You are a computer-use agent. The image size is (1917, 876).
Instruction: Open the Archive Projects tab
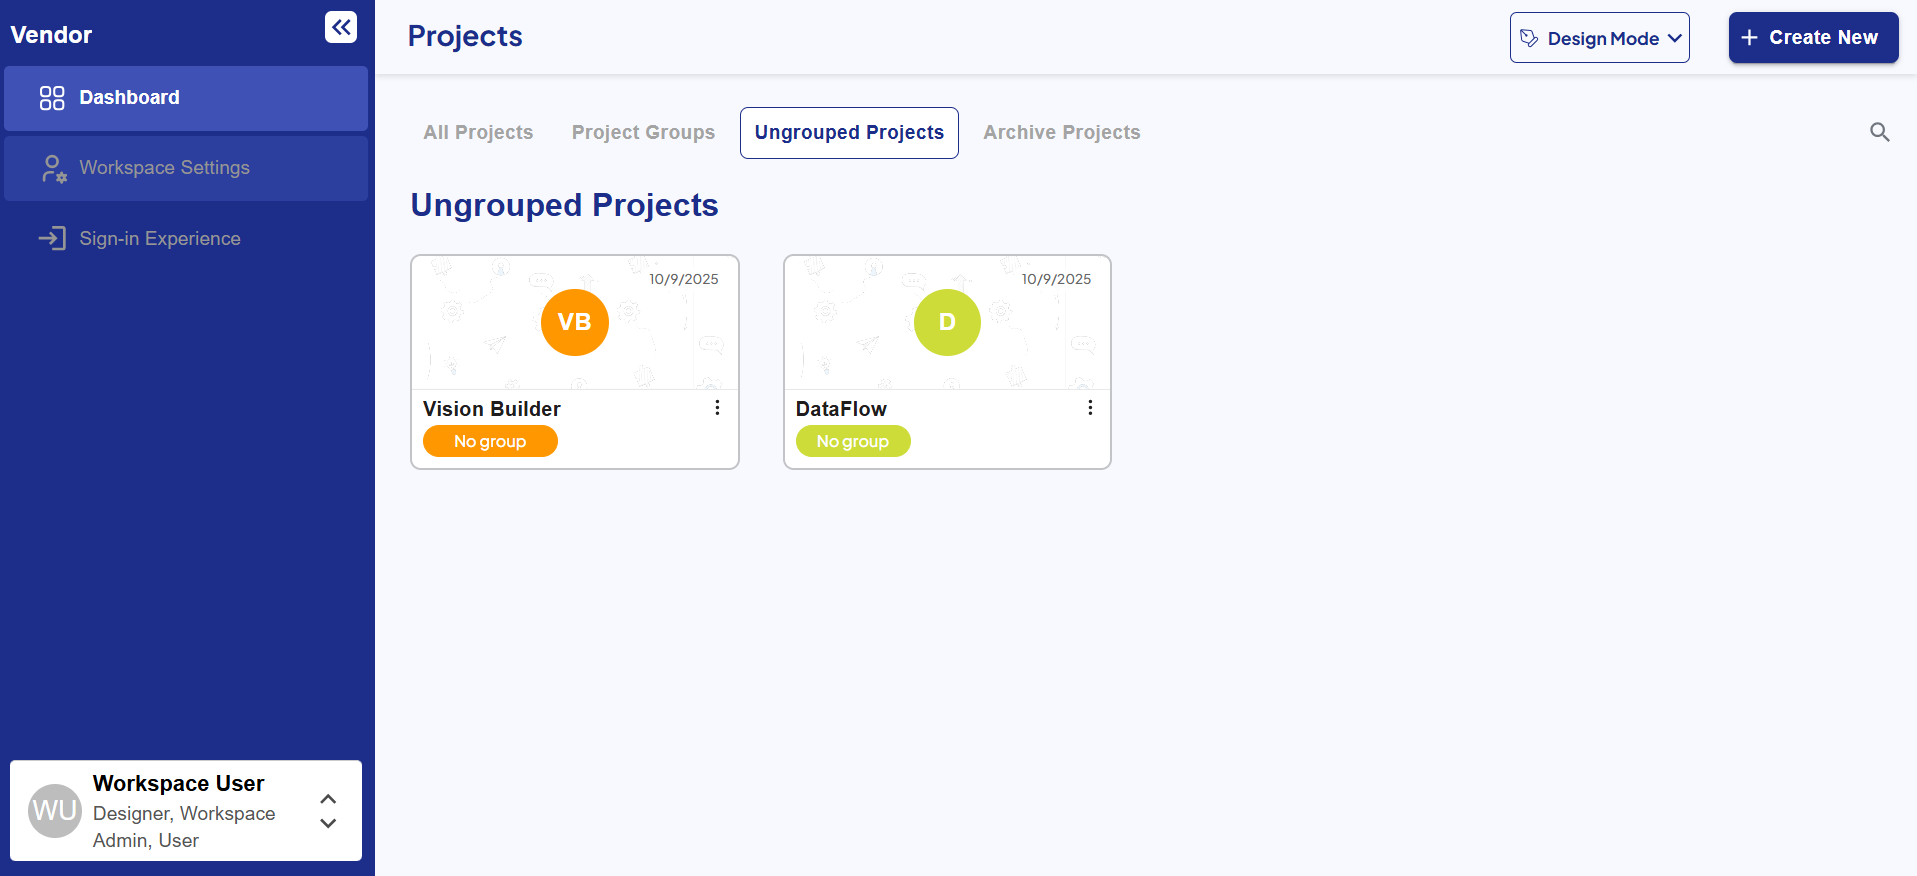point(1061,133)
